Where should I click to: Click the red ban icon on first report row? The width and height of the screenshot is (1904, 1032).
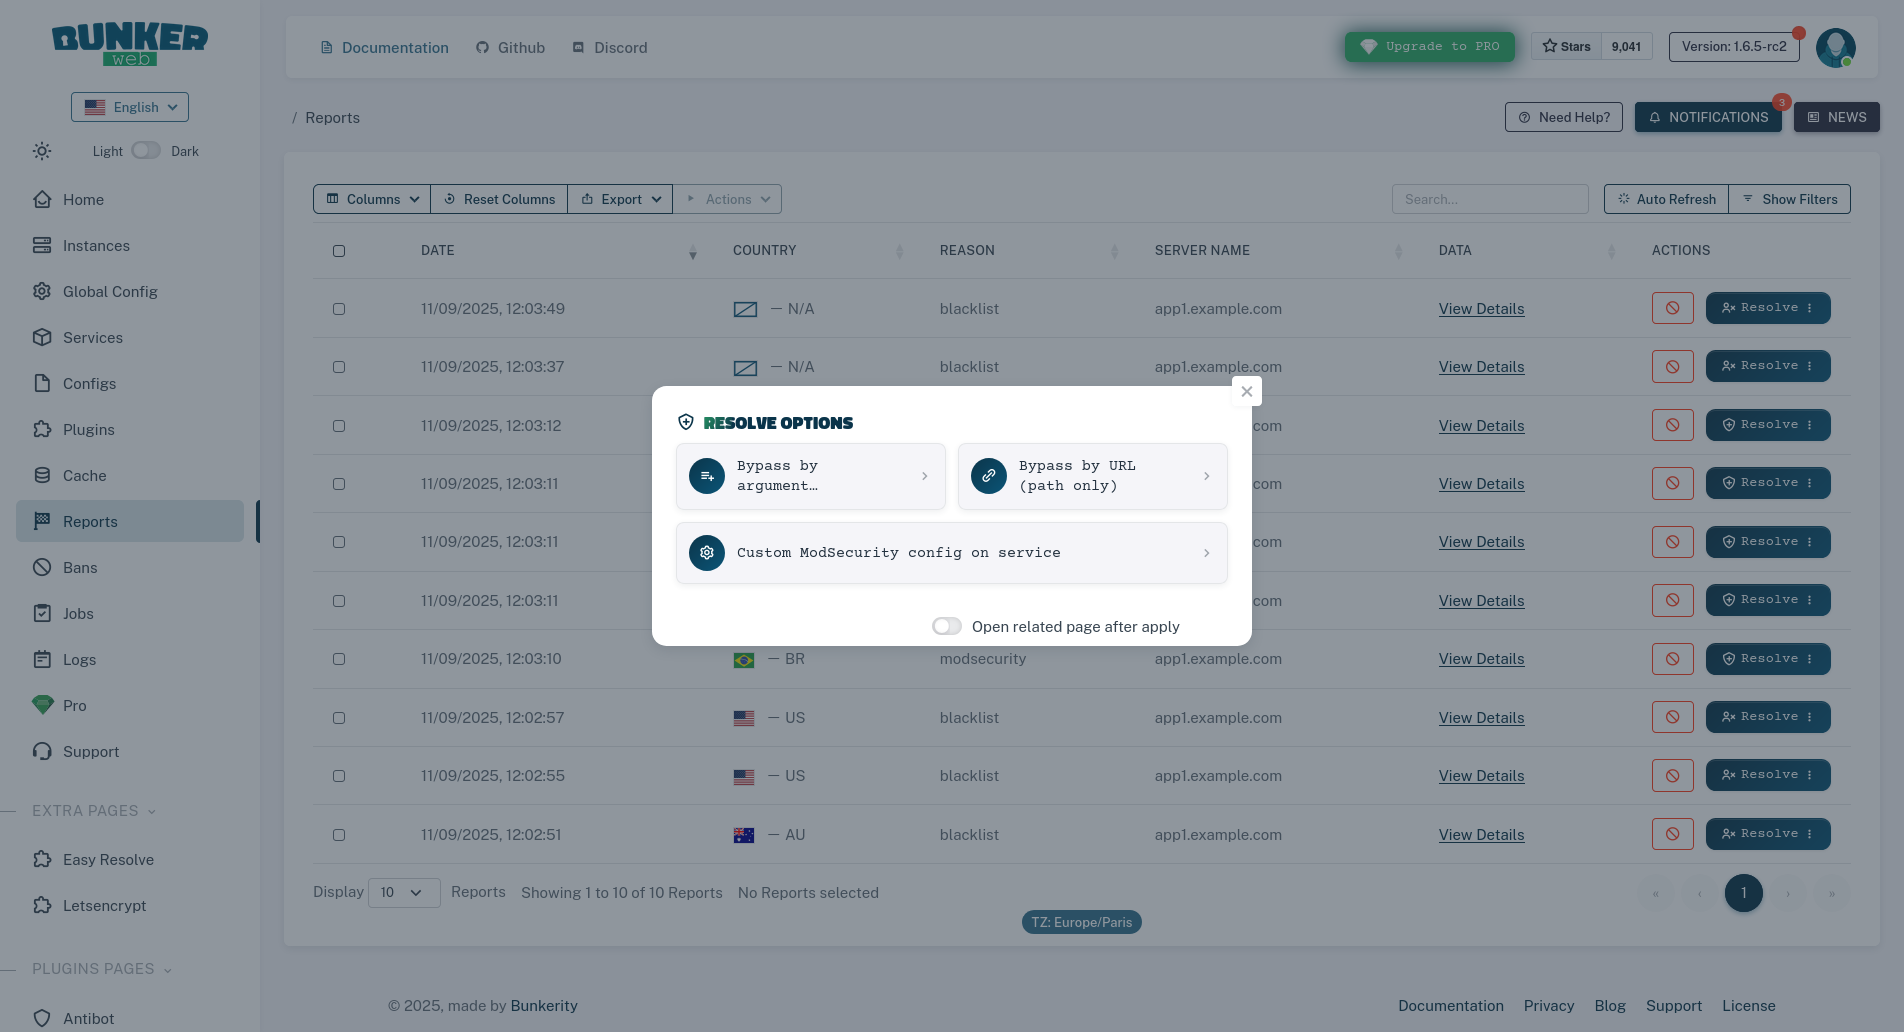[x=1672, y=308]
